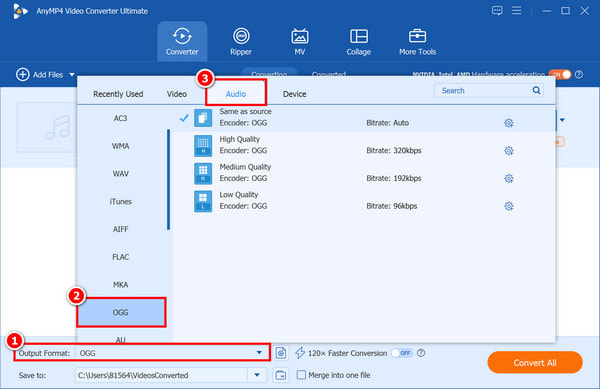Open the output folder icon next to Save to
Screen dimensions: 600x389
(x=281, y=375)
